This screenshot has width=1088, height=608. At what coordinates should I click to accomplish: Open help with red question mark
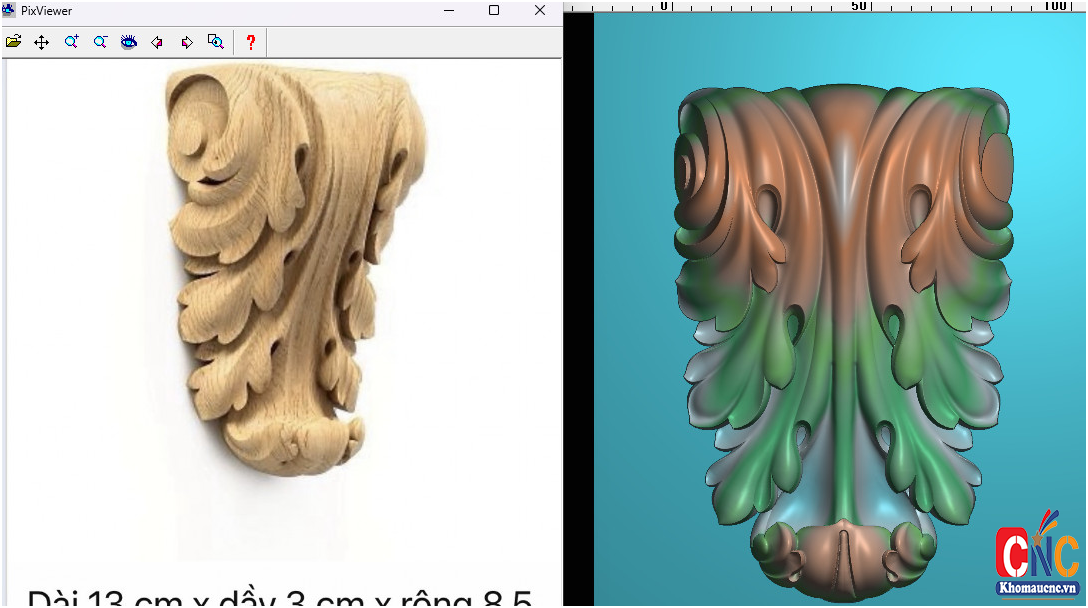[251, 42]
